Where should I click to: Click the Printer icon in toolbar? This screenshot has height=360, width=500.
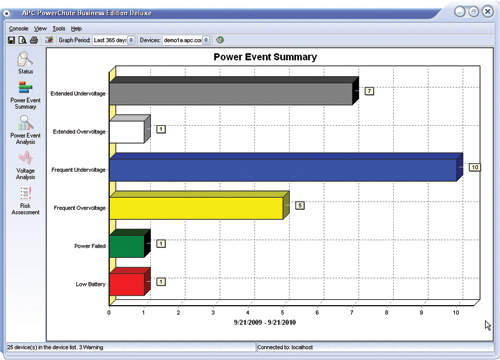point(34,40)
